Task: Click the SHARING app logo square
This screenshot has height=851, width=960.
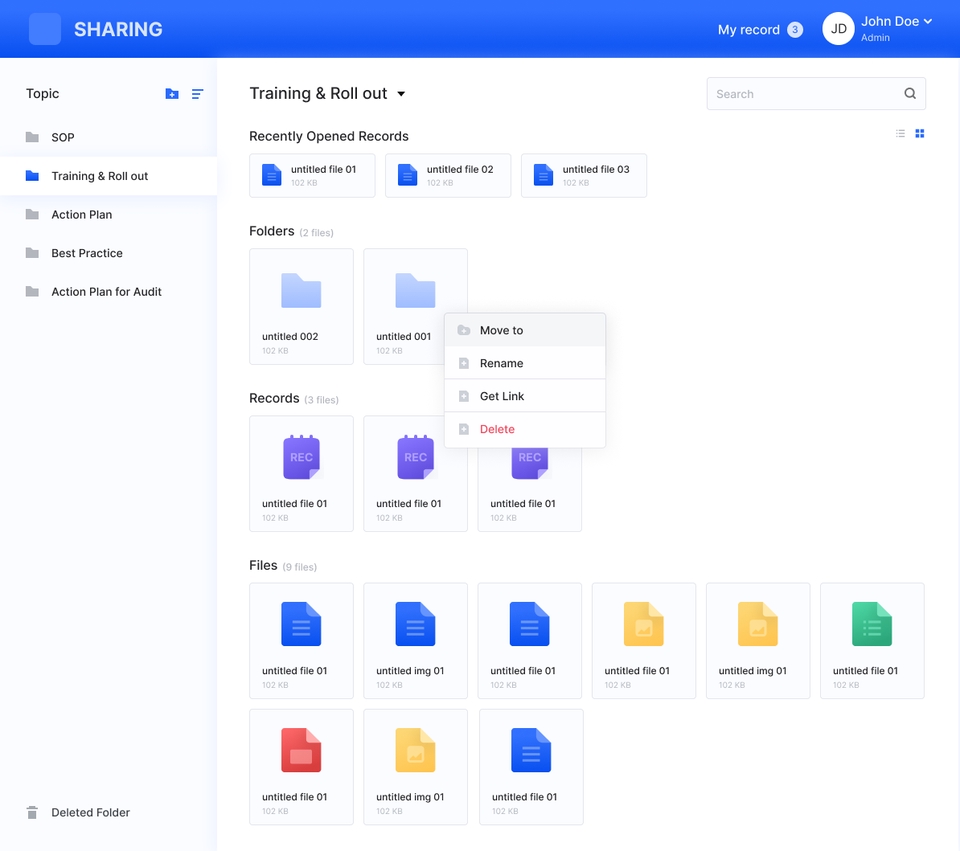Action: pos(45,29)
